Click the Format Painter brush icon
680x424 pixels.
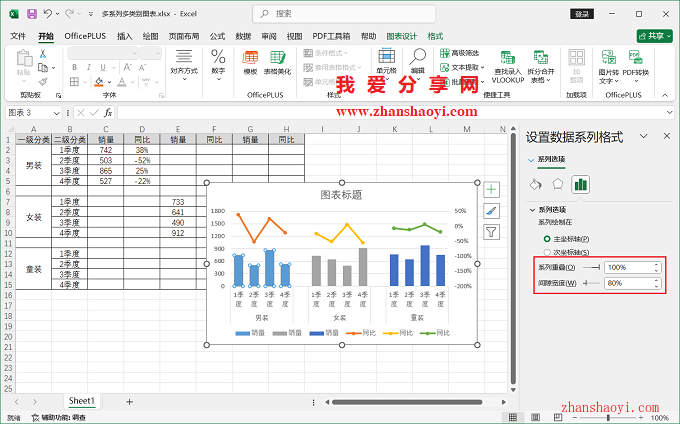click(x=43, y=82)
